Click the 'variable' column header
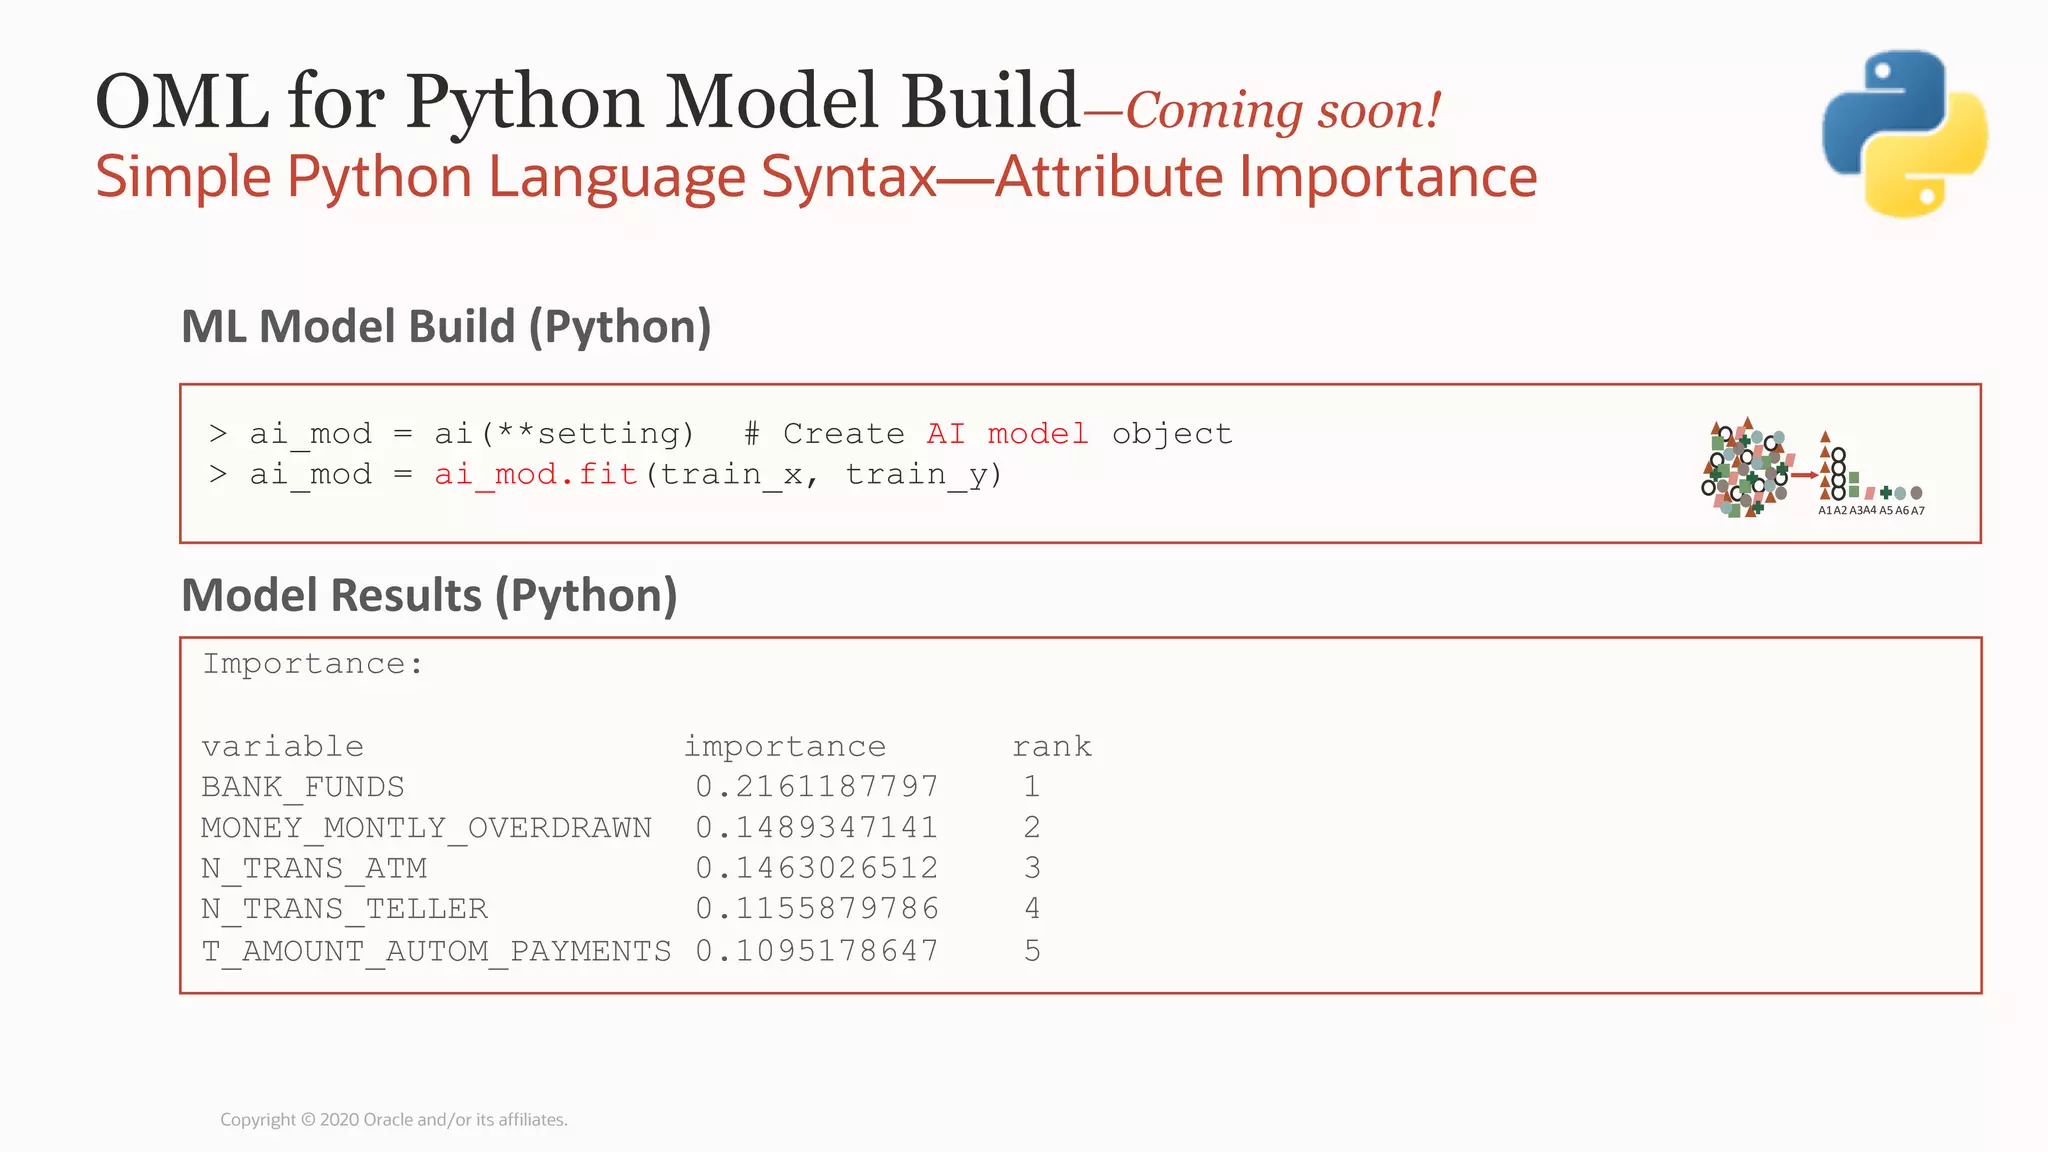This screenshot has width=2048, height=1152. tap(283, 747)
